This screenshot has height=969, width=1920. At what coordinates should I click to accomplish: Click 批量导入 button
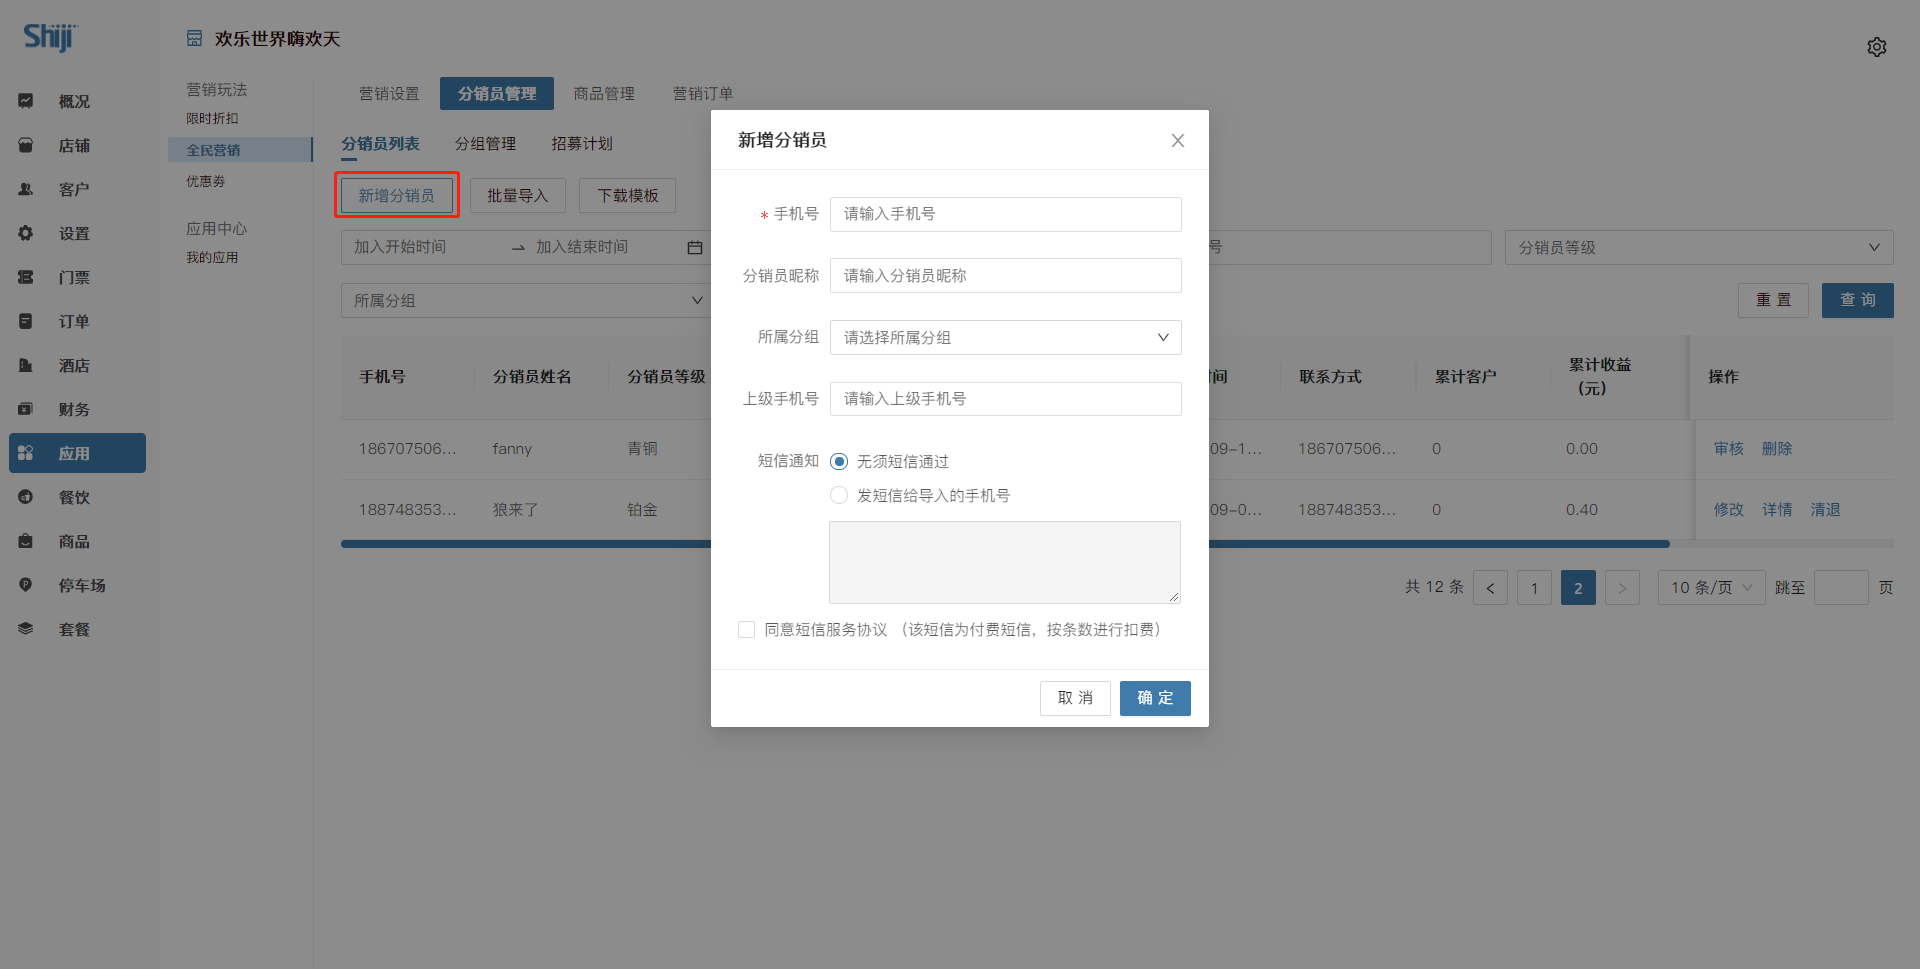(x=518, y=195)
